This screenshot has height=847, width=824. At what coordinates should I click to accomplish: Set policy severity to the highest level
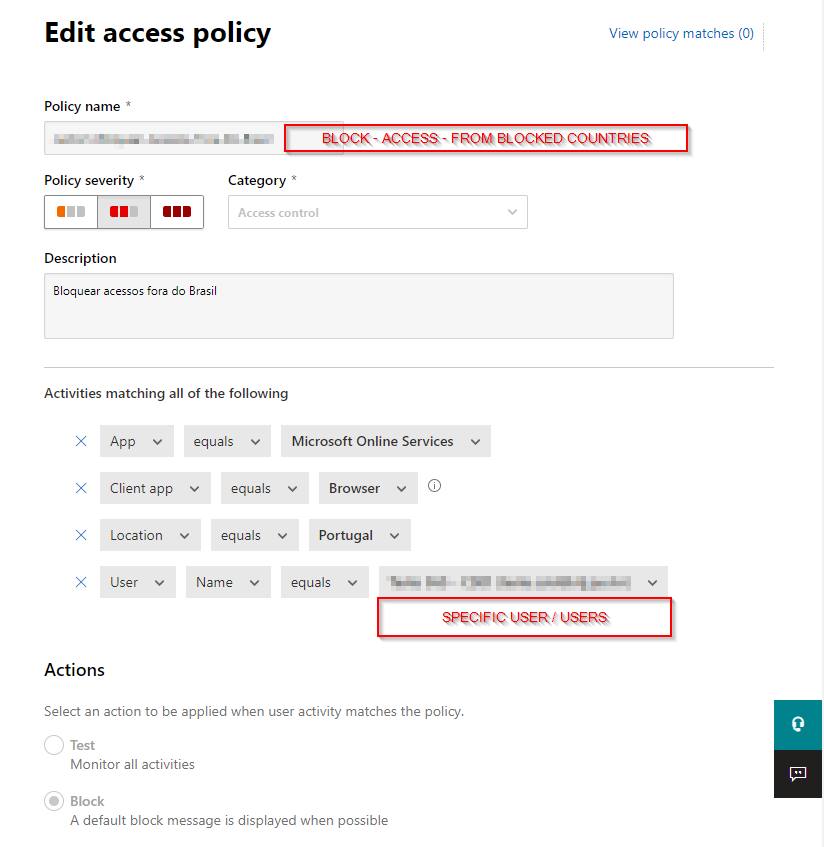tap(177, 211)
